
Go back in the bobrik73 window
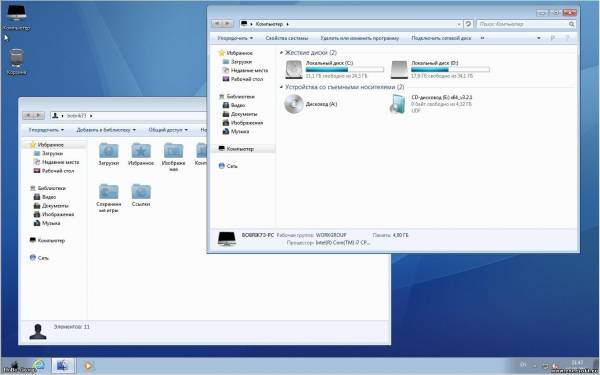28,116
